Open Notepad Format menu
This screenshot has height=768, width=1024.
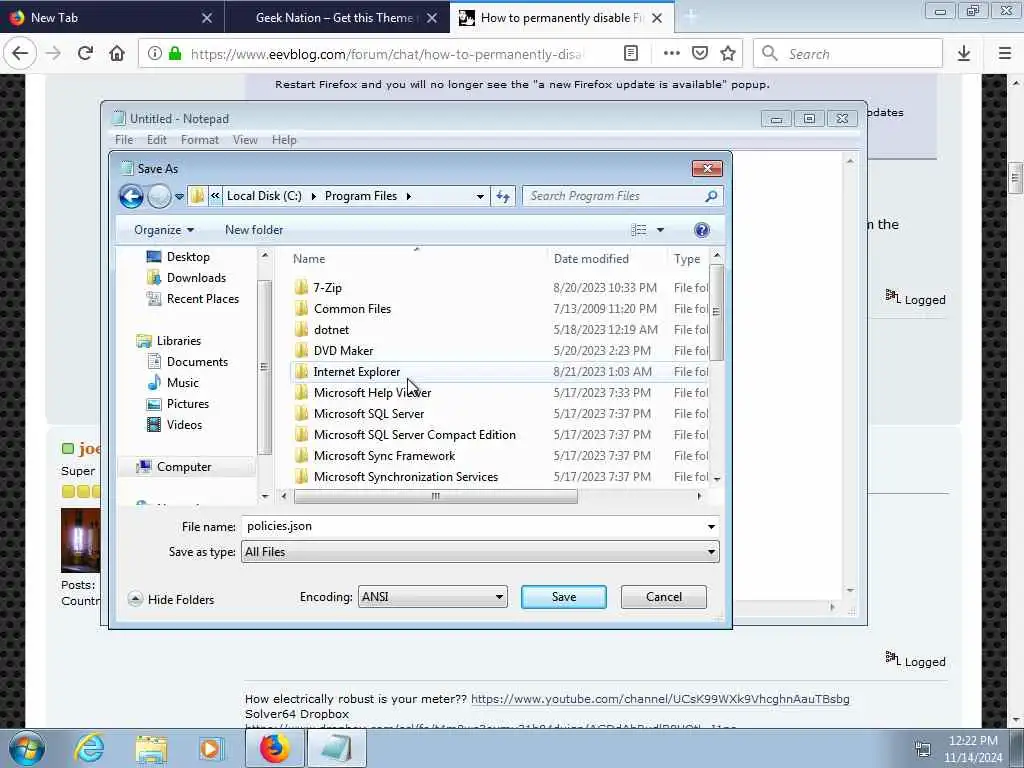pyautogui.click(x=200, y=140)
